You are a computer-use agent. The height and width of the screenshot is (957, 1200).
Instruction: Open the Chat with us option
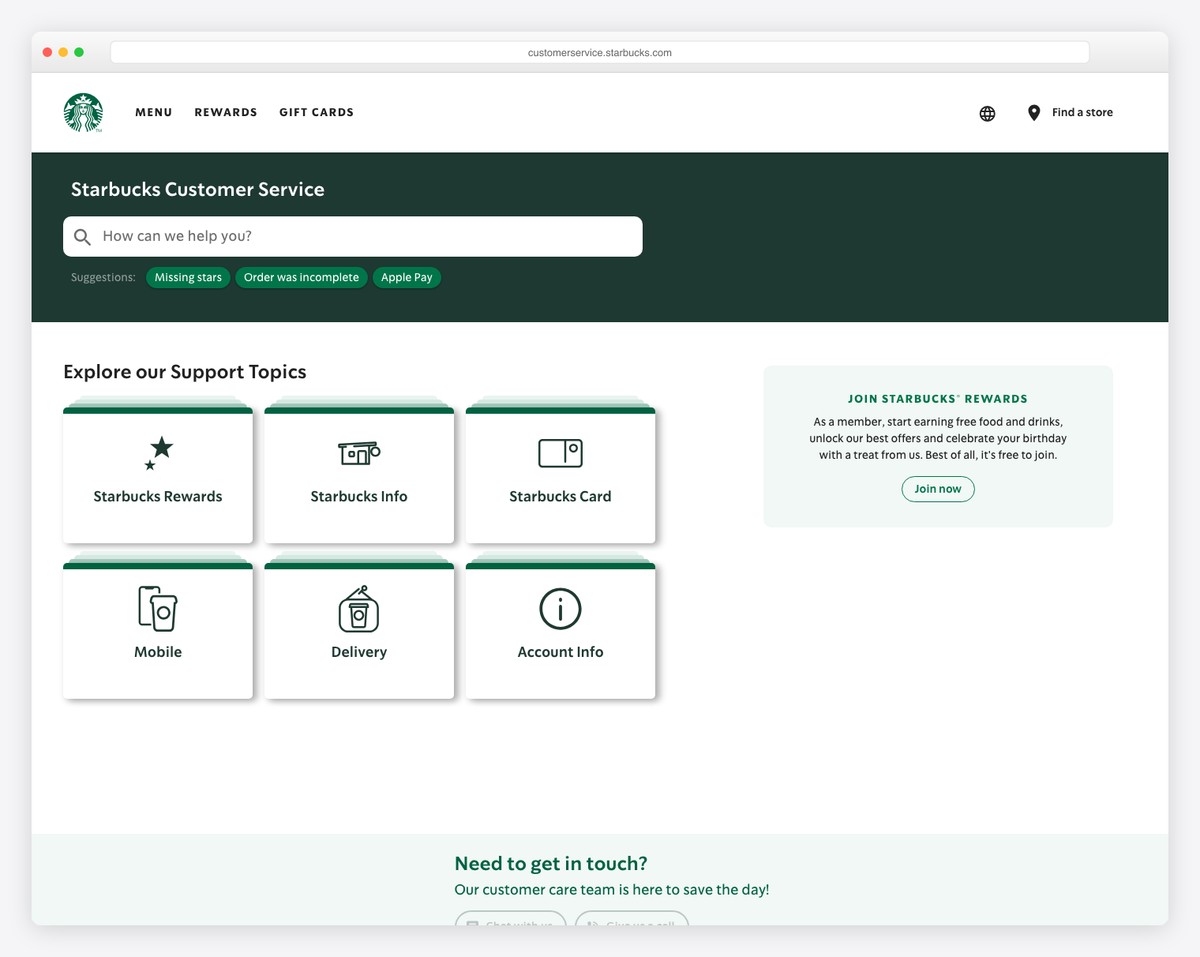[x=510, y=925]
